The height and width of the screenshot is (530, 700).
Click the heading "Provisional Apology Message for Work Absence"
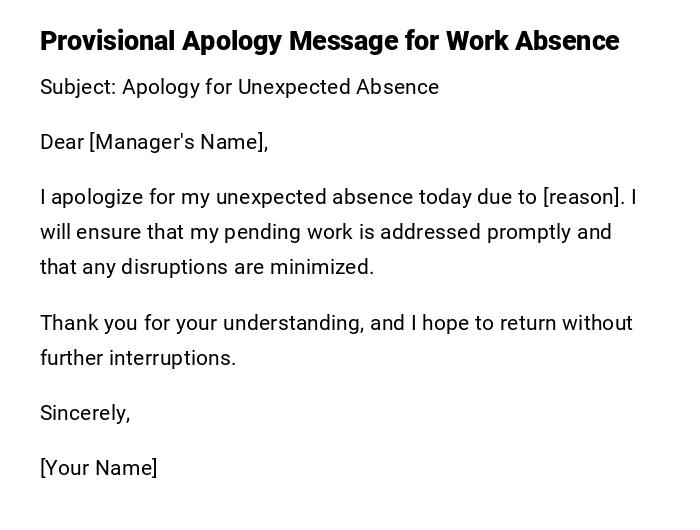click(329, 41)
